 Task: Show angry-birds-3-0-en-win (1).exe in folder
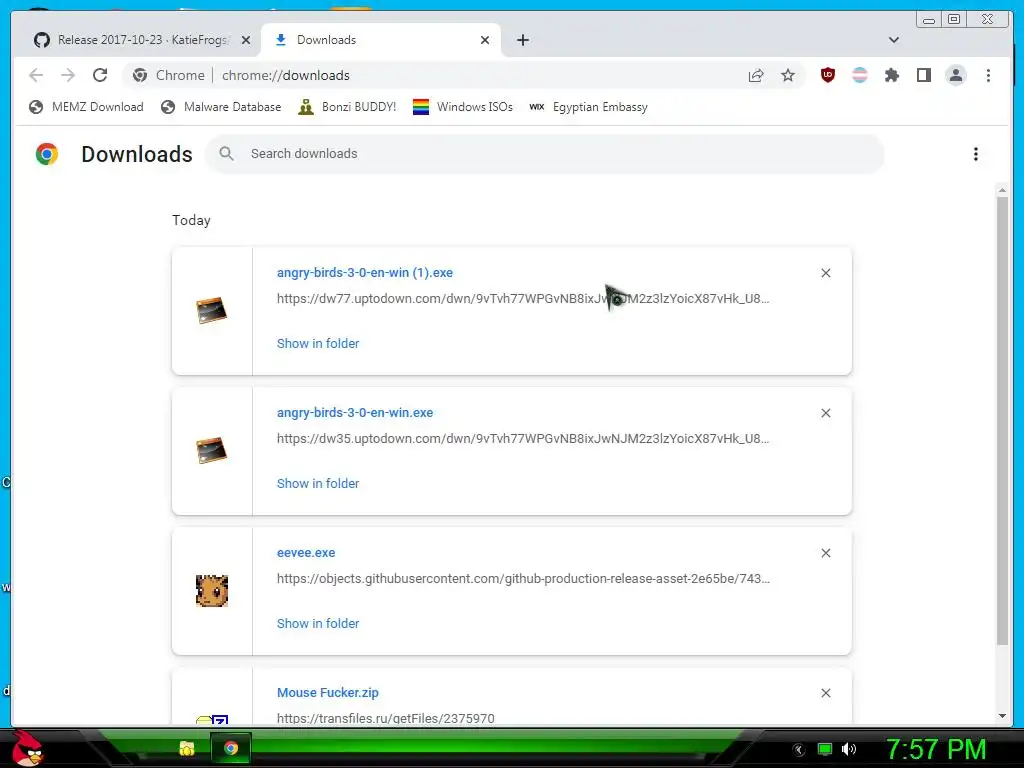pyautogui.click(x=318, y=344)
